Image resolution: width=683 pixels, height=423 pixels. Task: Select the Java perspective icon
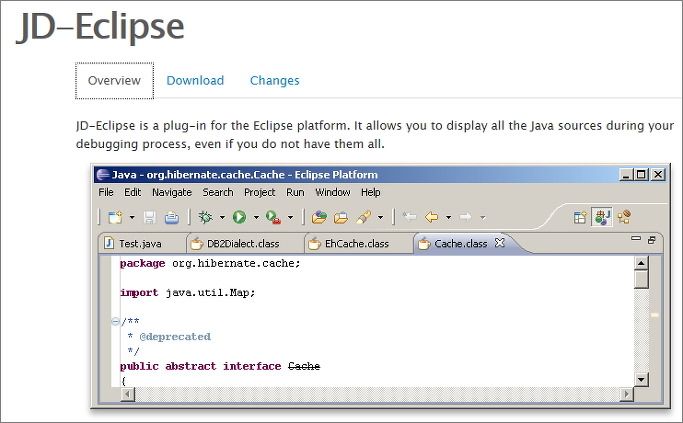pos(602,217)
